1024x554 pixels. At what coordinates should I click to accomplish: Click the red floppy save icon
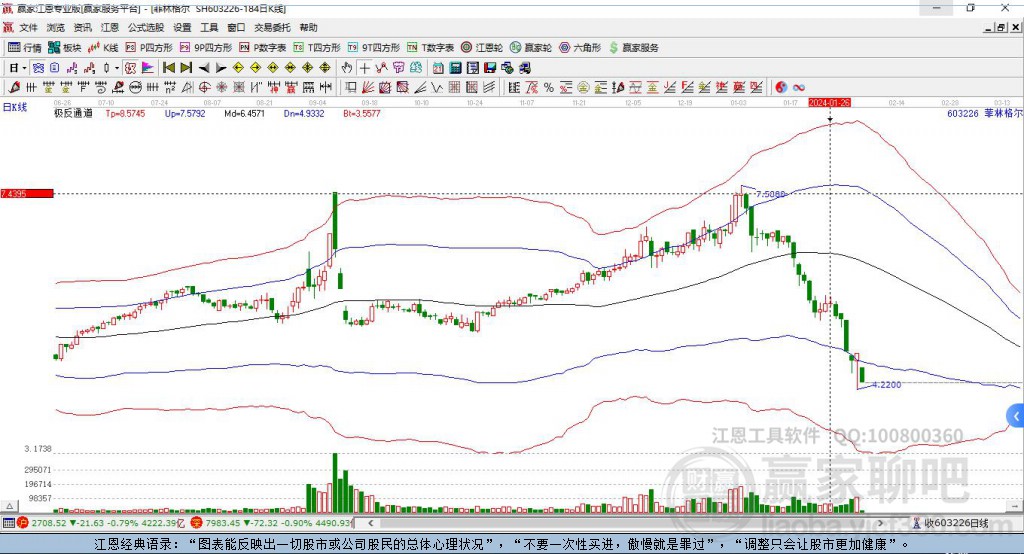[490, 68]
